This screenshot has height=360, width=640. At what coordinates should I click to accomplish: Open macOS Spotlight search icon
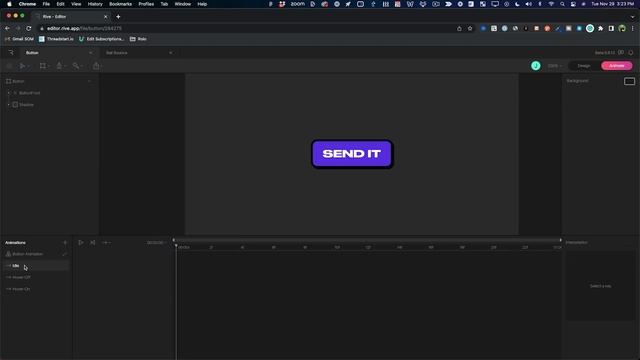click(x=562, y=4)
